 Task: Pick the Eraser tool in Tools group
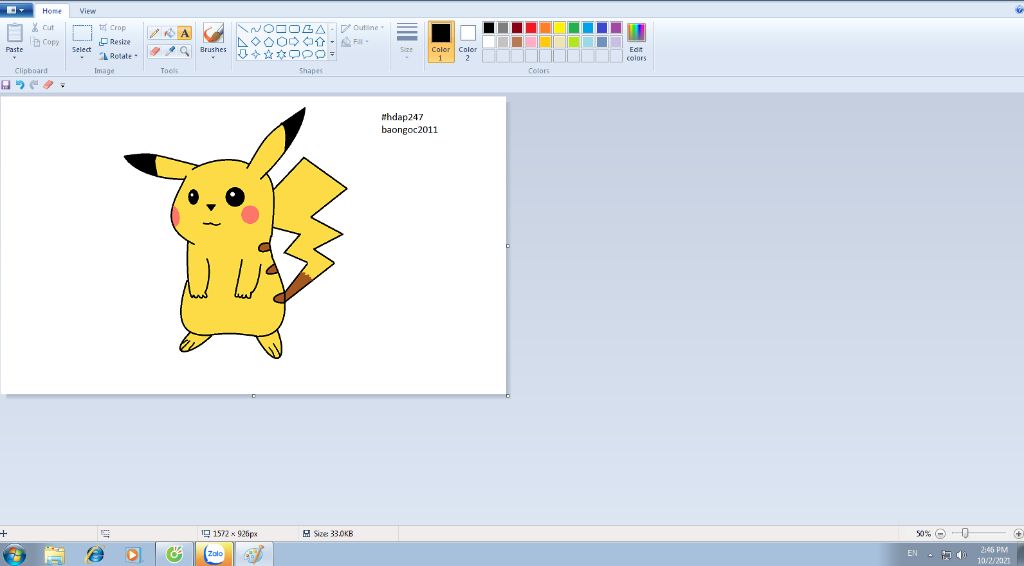(x=154, y=51)
